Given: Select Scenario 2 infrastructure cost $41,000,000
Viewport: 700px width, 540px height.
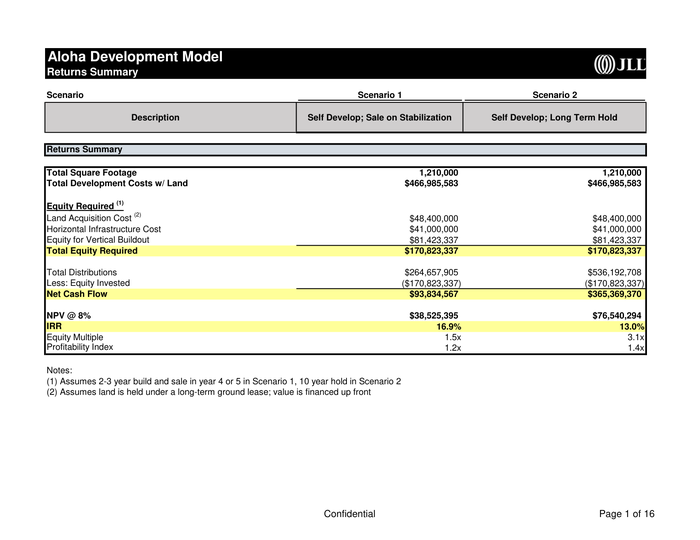Looking at the screenshot, I should [617, 229].
